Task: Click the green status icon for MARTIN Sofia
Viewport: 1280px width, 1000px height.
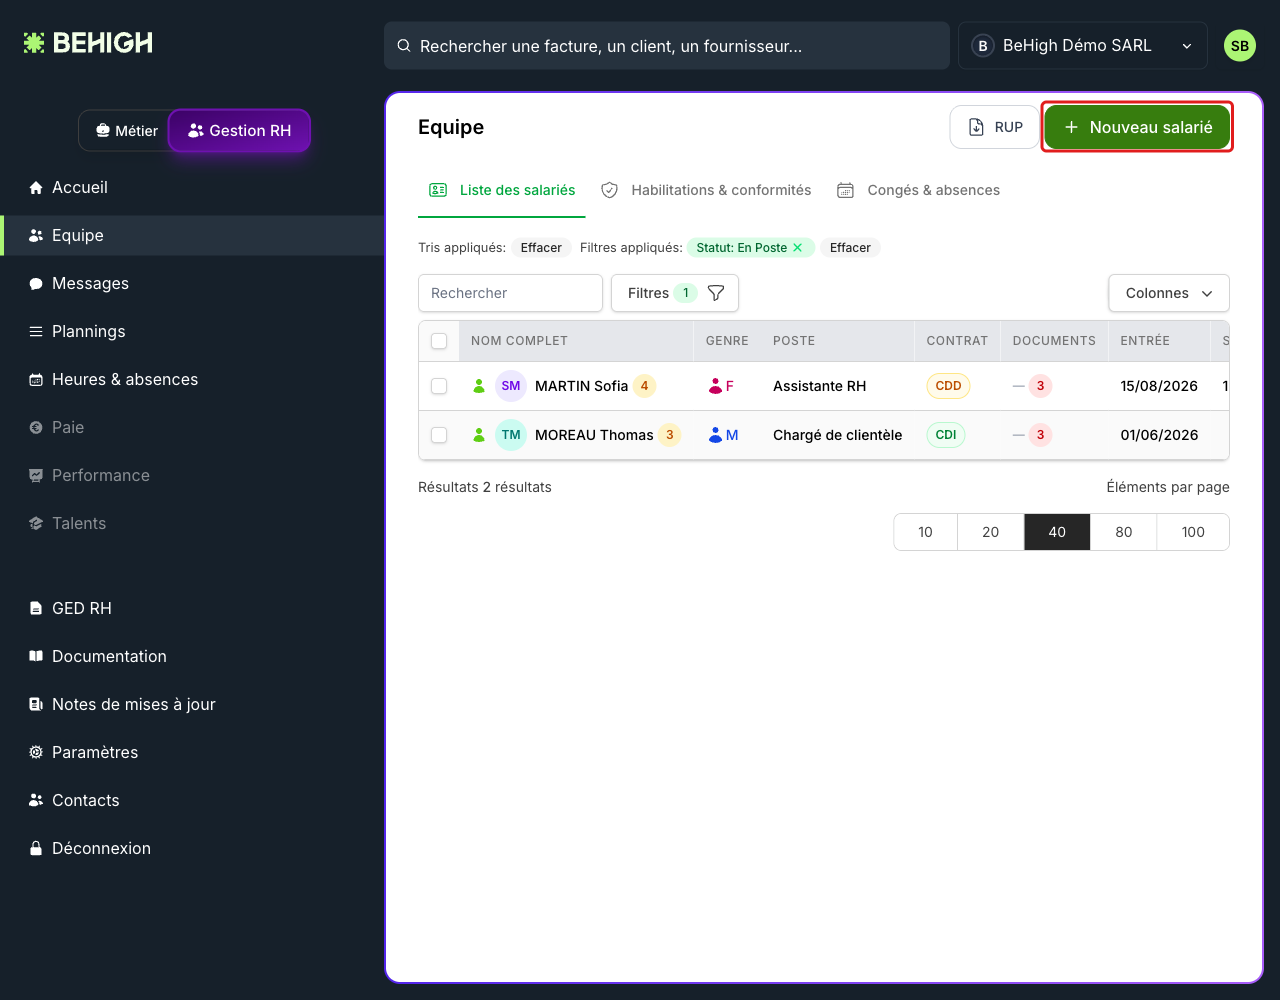Action: [479, 386]
